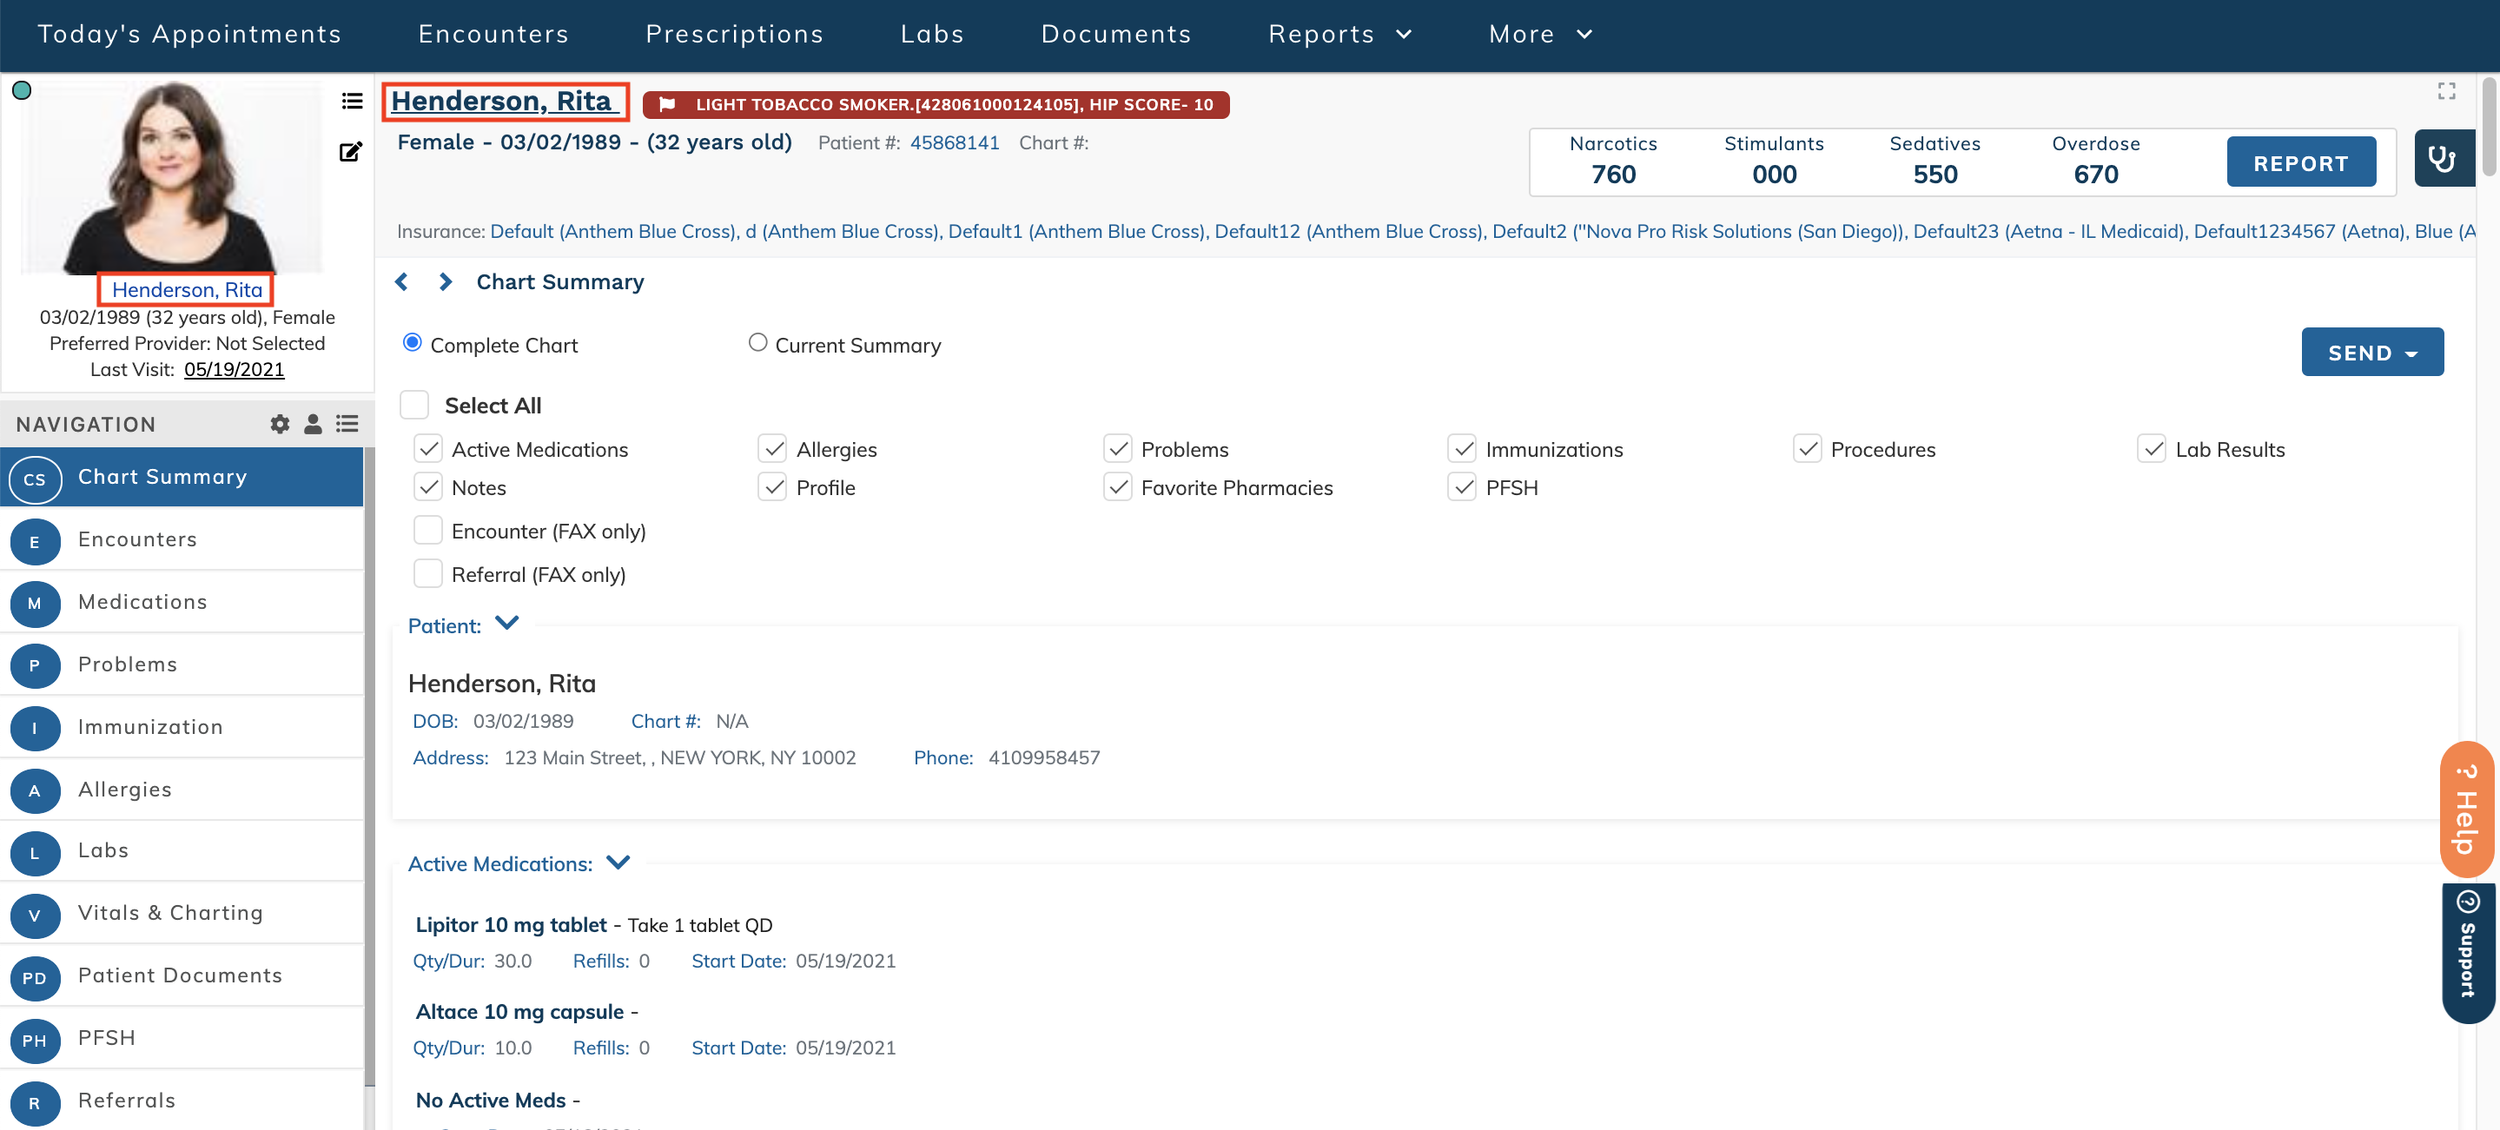Click the navigation settings gear icon
Image resolution: width=2500 pixels, height=1130 pixels.
(280, 424)
